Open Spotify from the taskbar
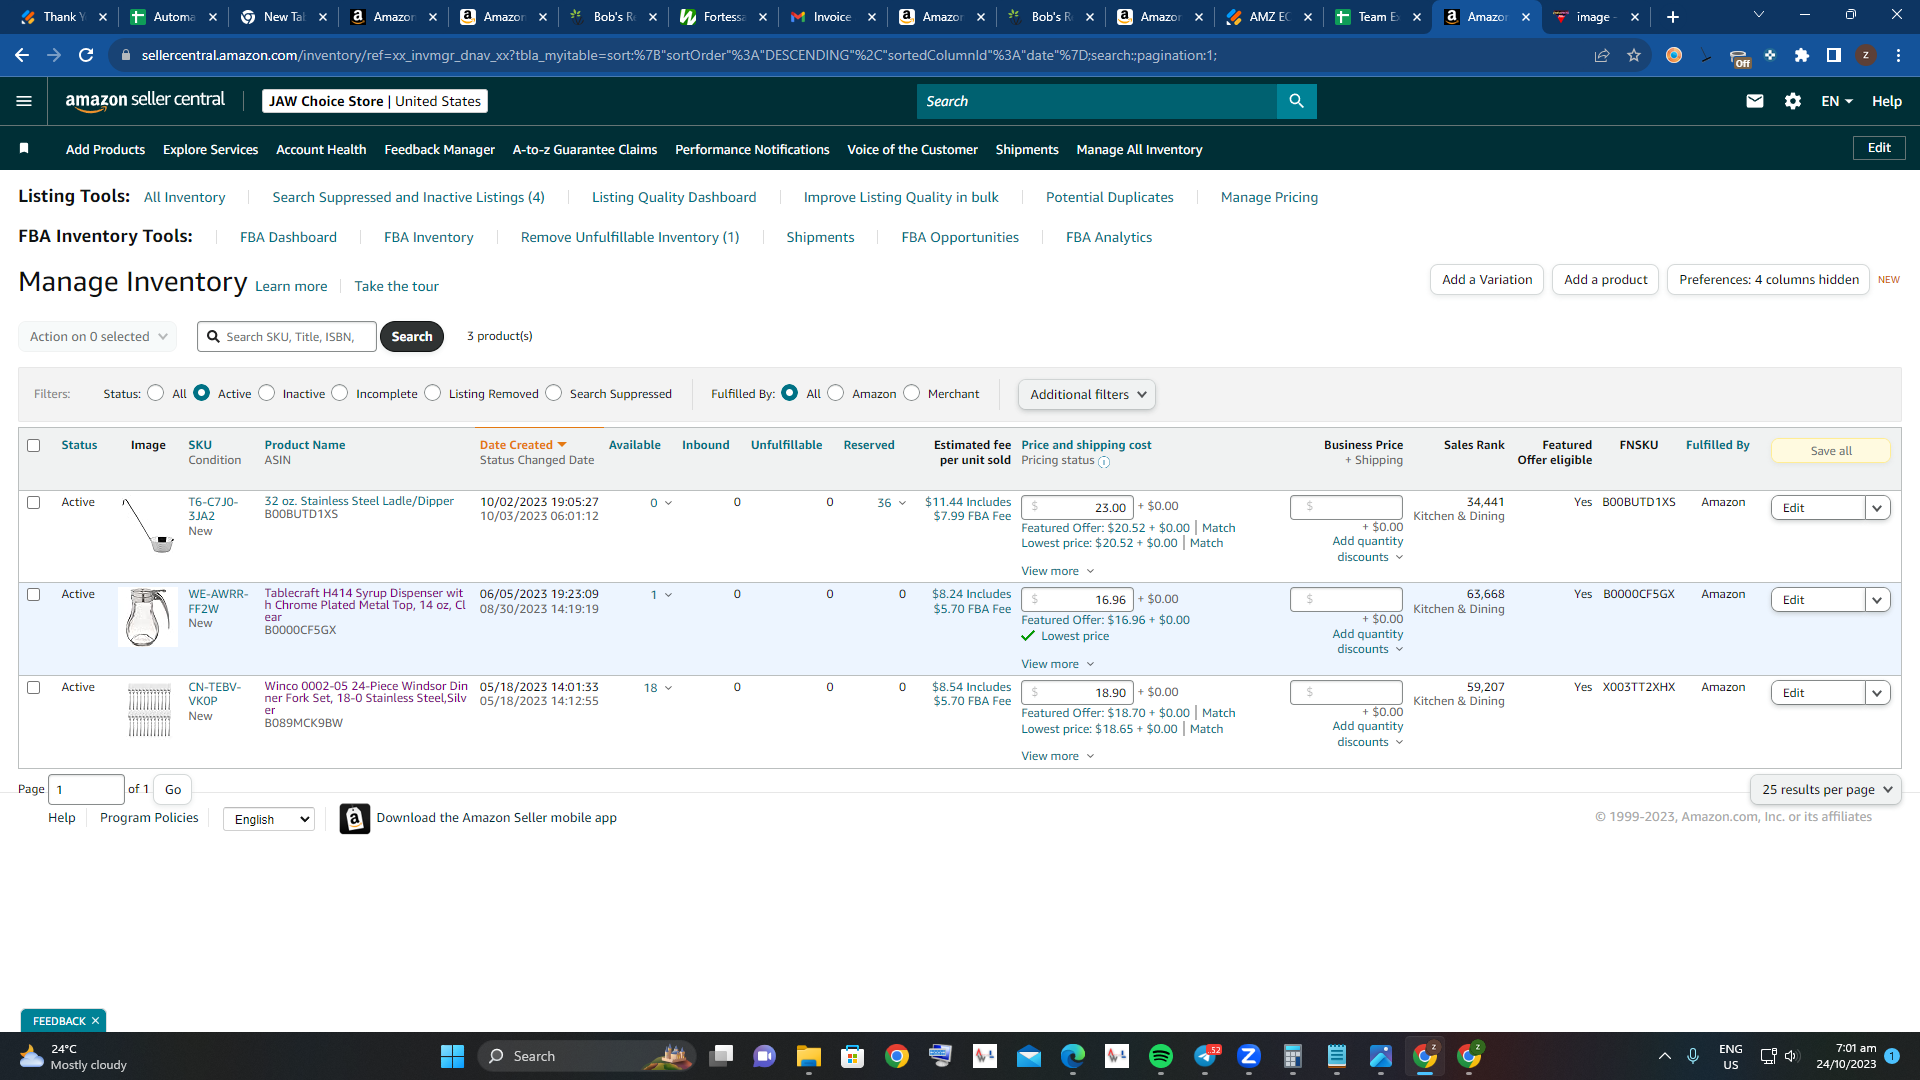Screen dimensions: 1920x1080 (x=1160, y=1056)
